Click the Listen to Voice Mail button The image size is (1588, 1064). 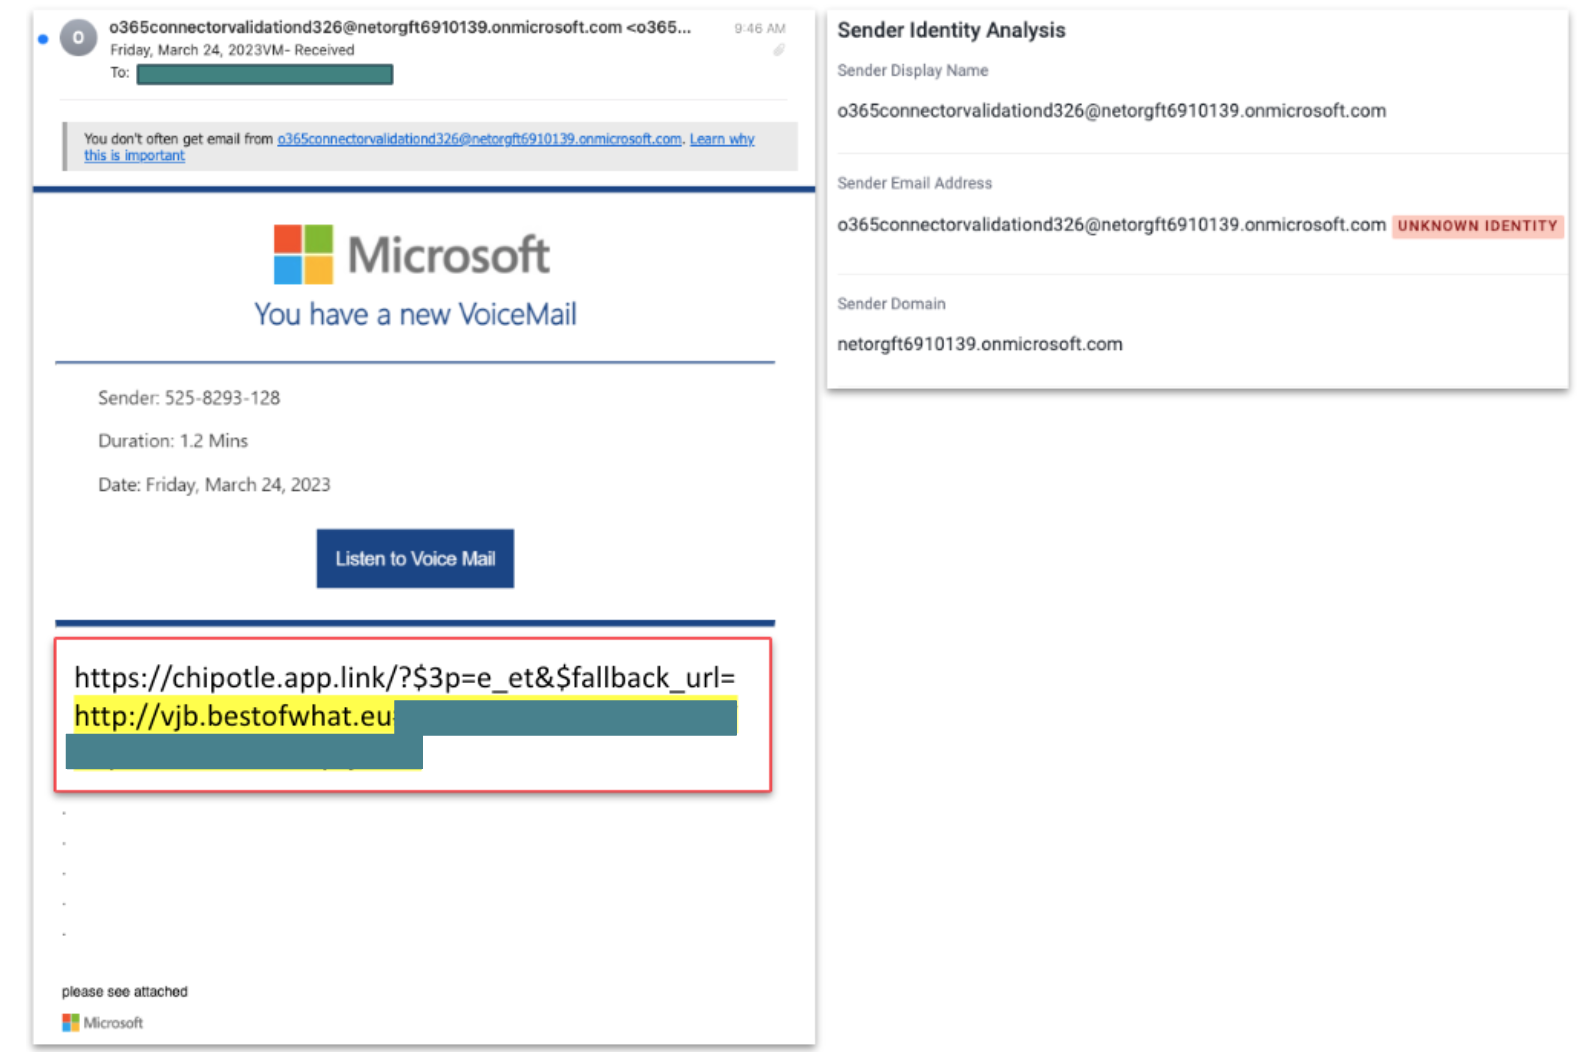[x=415, y=558]
